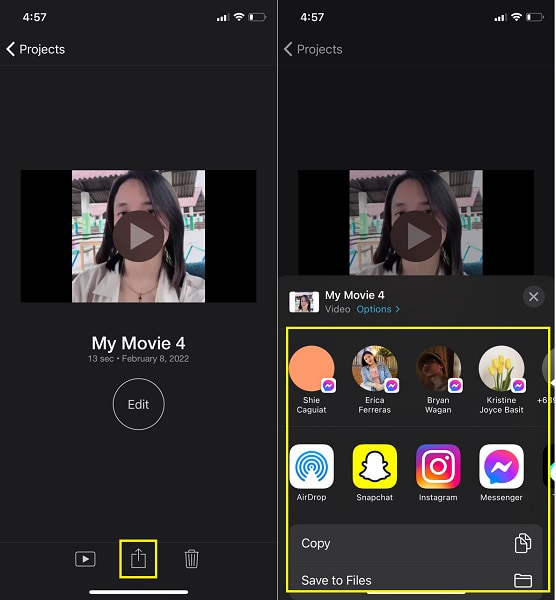Image resolution: width=556 pixels, height=600 pixels.
Task: Play the My Movie 4 preview on left screen
Action: pyautogui.click(x=138, y=236)
